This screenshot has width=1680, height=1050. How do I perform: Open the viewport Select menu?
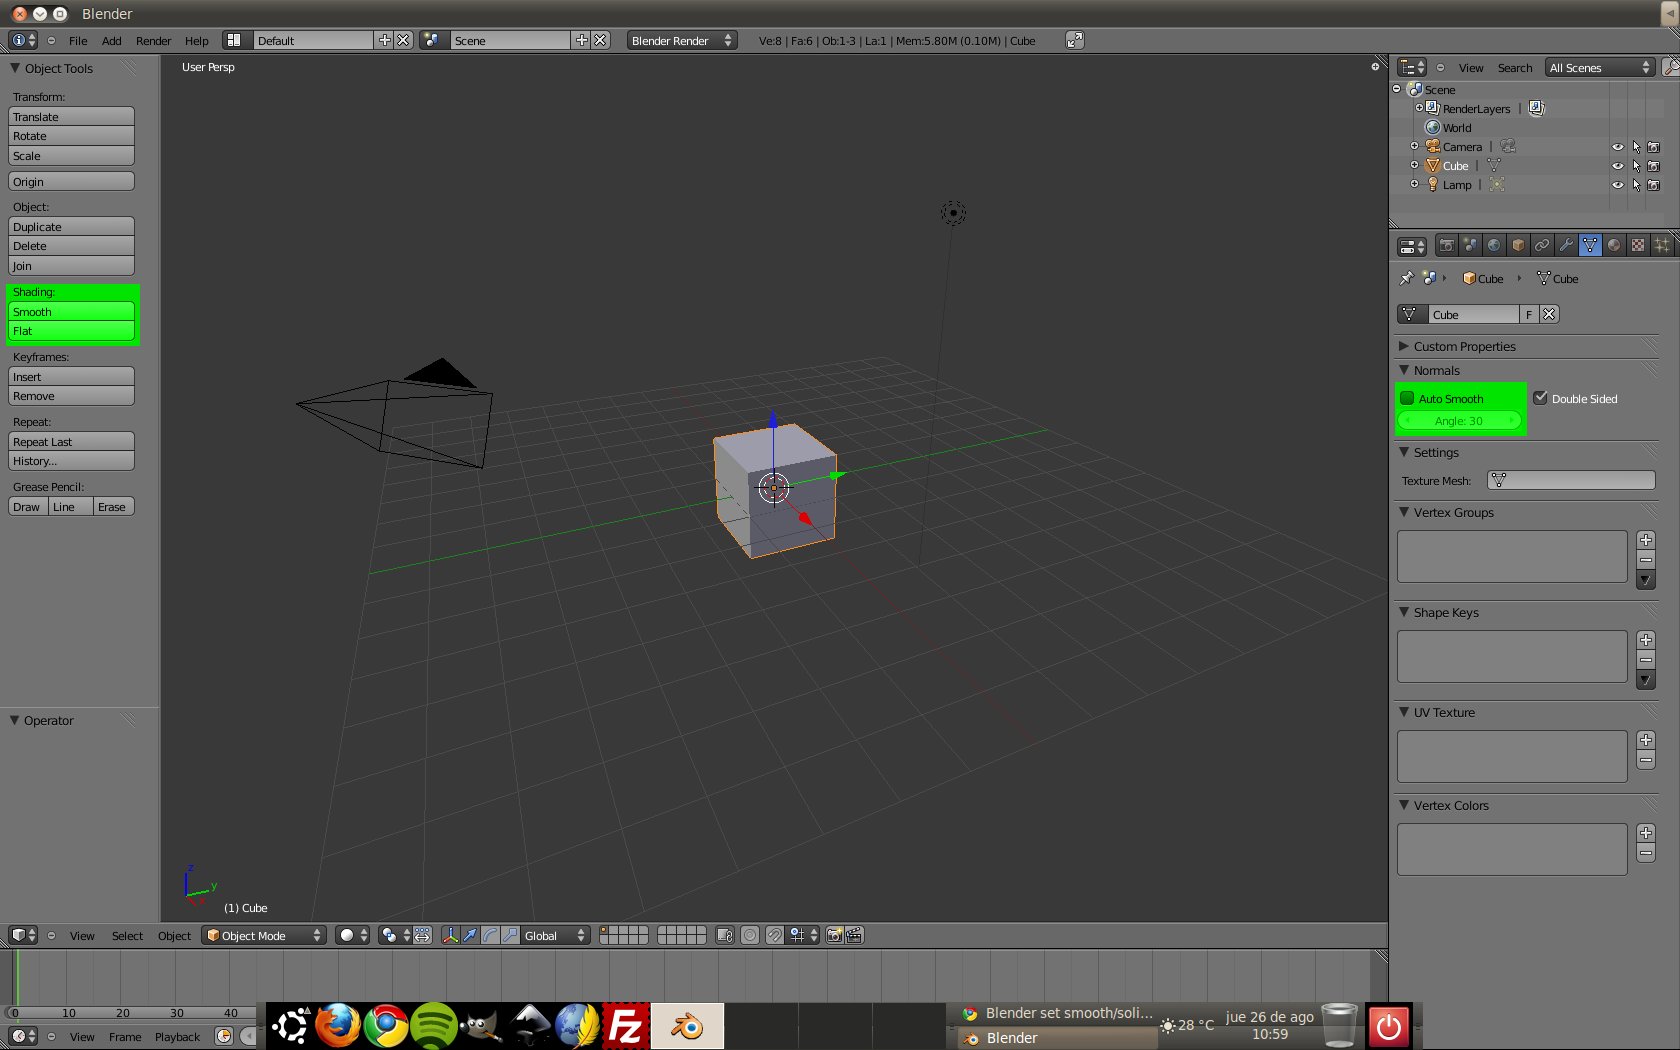point(127,936)
